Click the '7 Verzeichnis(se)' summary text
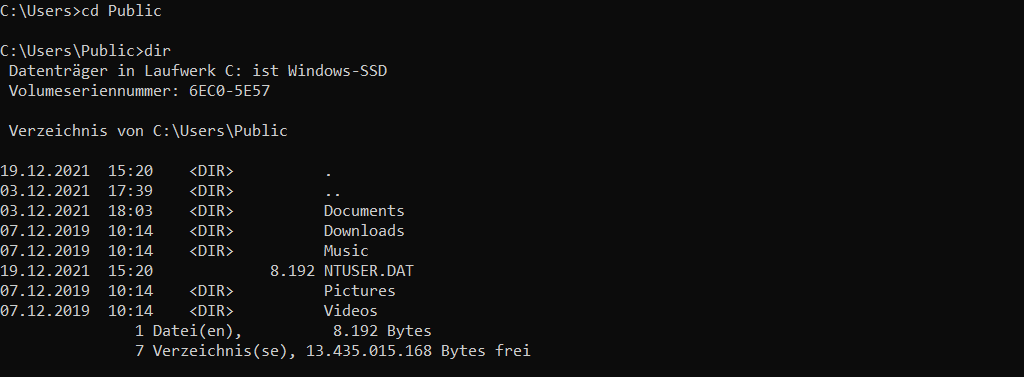The height and width of the screenshot is (377, 1024). point(211,351)
